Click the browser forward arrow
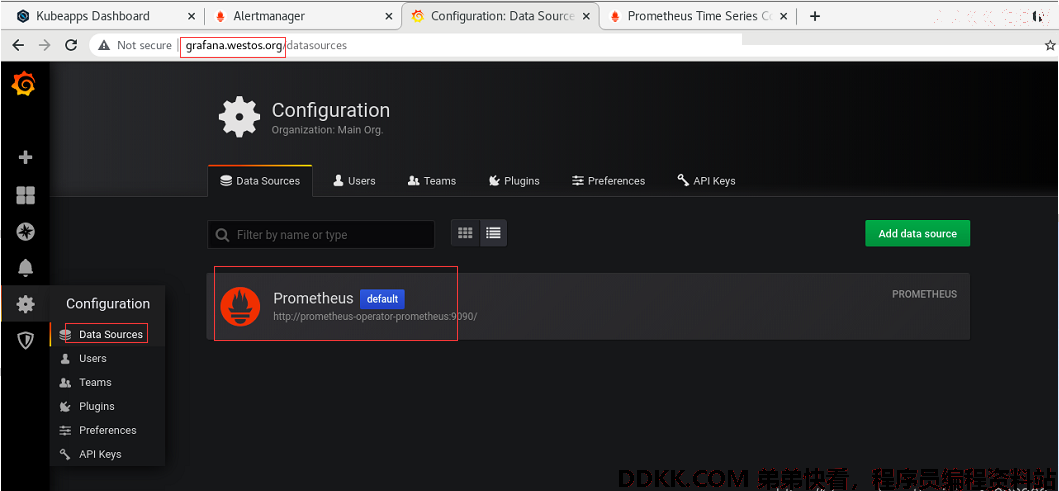Screen dimensions: 1059x491 pos(45,45)
